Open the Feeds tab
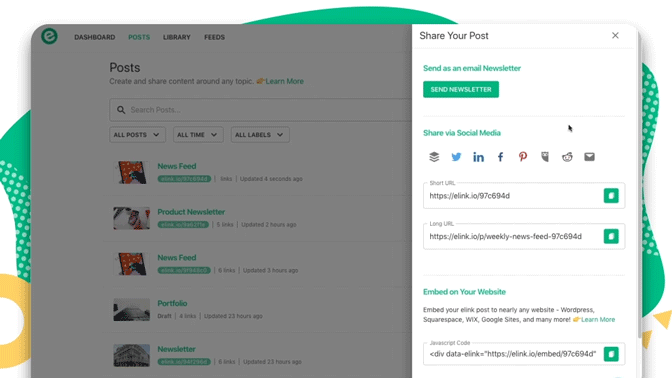Viewport: 672px width, 378px height. [x=214, y=37]
